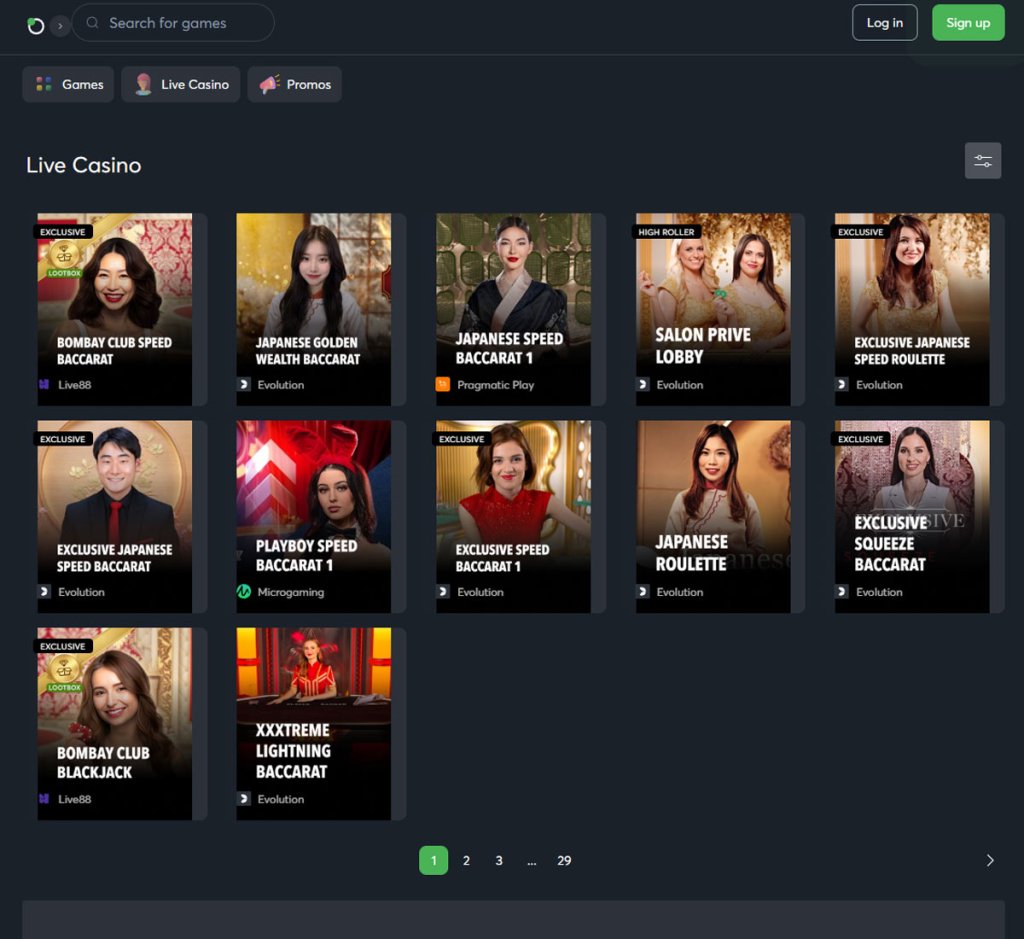Open the Live Casino tab
Viewport: 1024px width, 939px height.
pyautogui.click(x=181, y=85)
